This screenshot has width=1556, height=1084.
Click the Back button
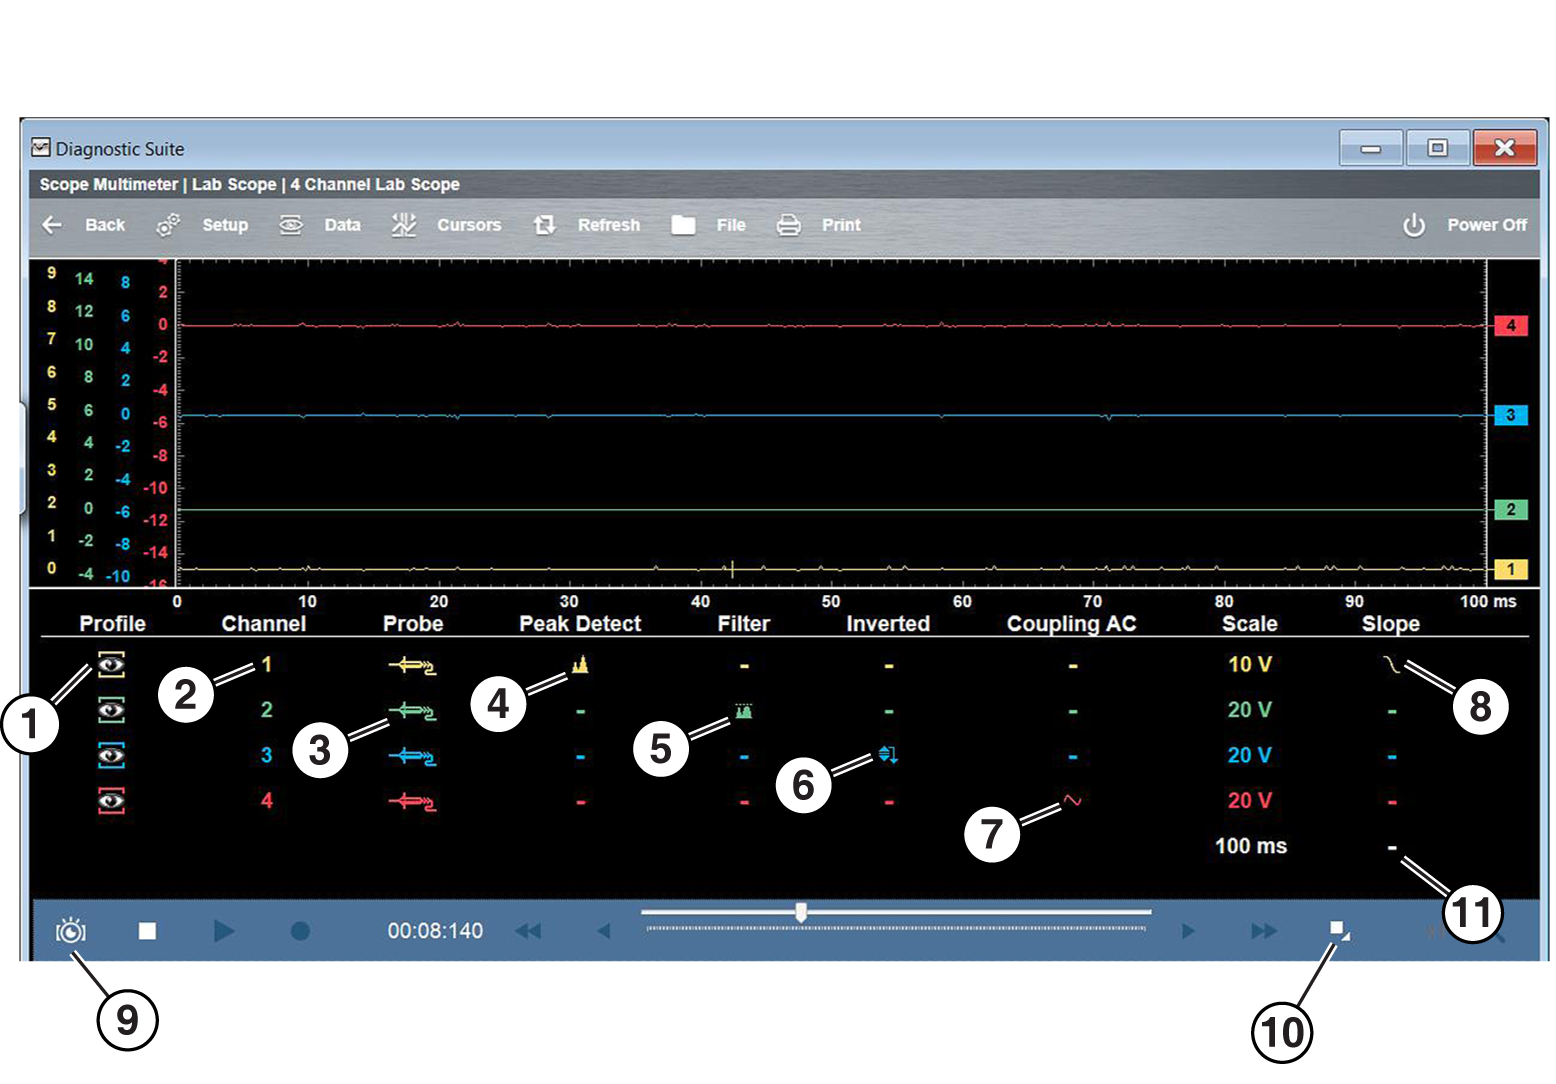tap(84, 225)
